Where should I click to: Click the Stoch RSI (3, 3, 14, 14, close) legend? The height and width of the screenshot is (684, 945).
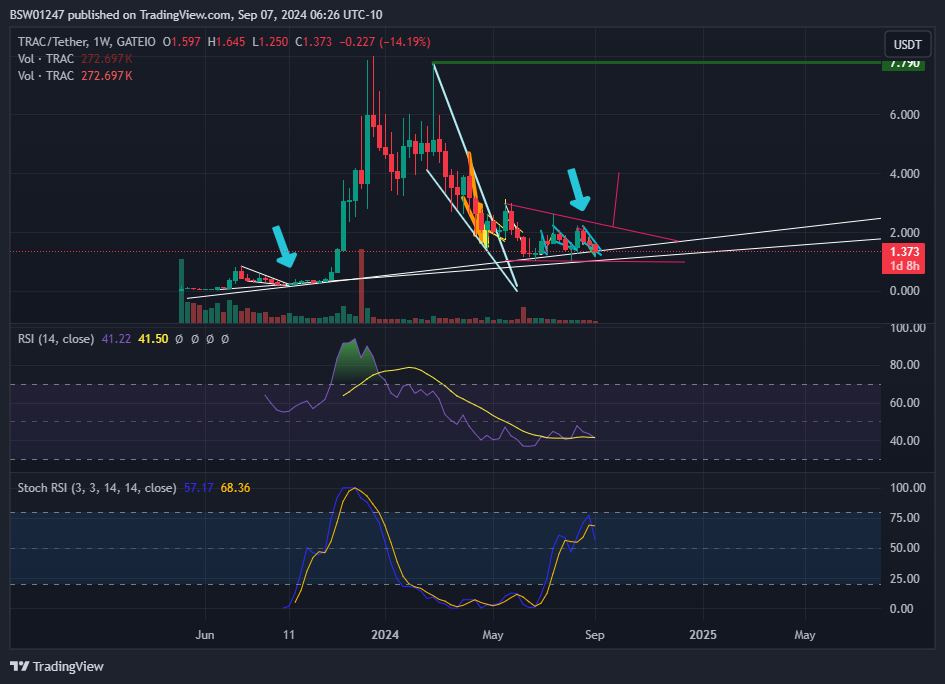pyautogui.click(x=97, y=488)
